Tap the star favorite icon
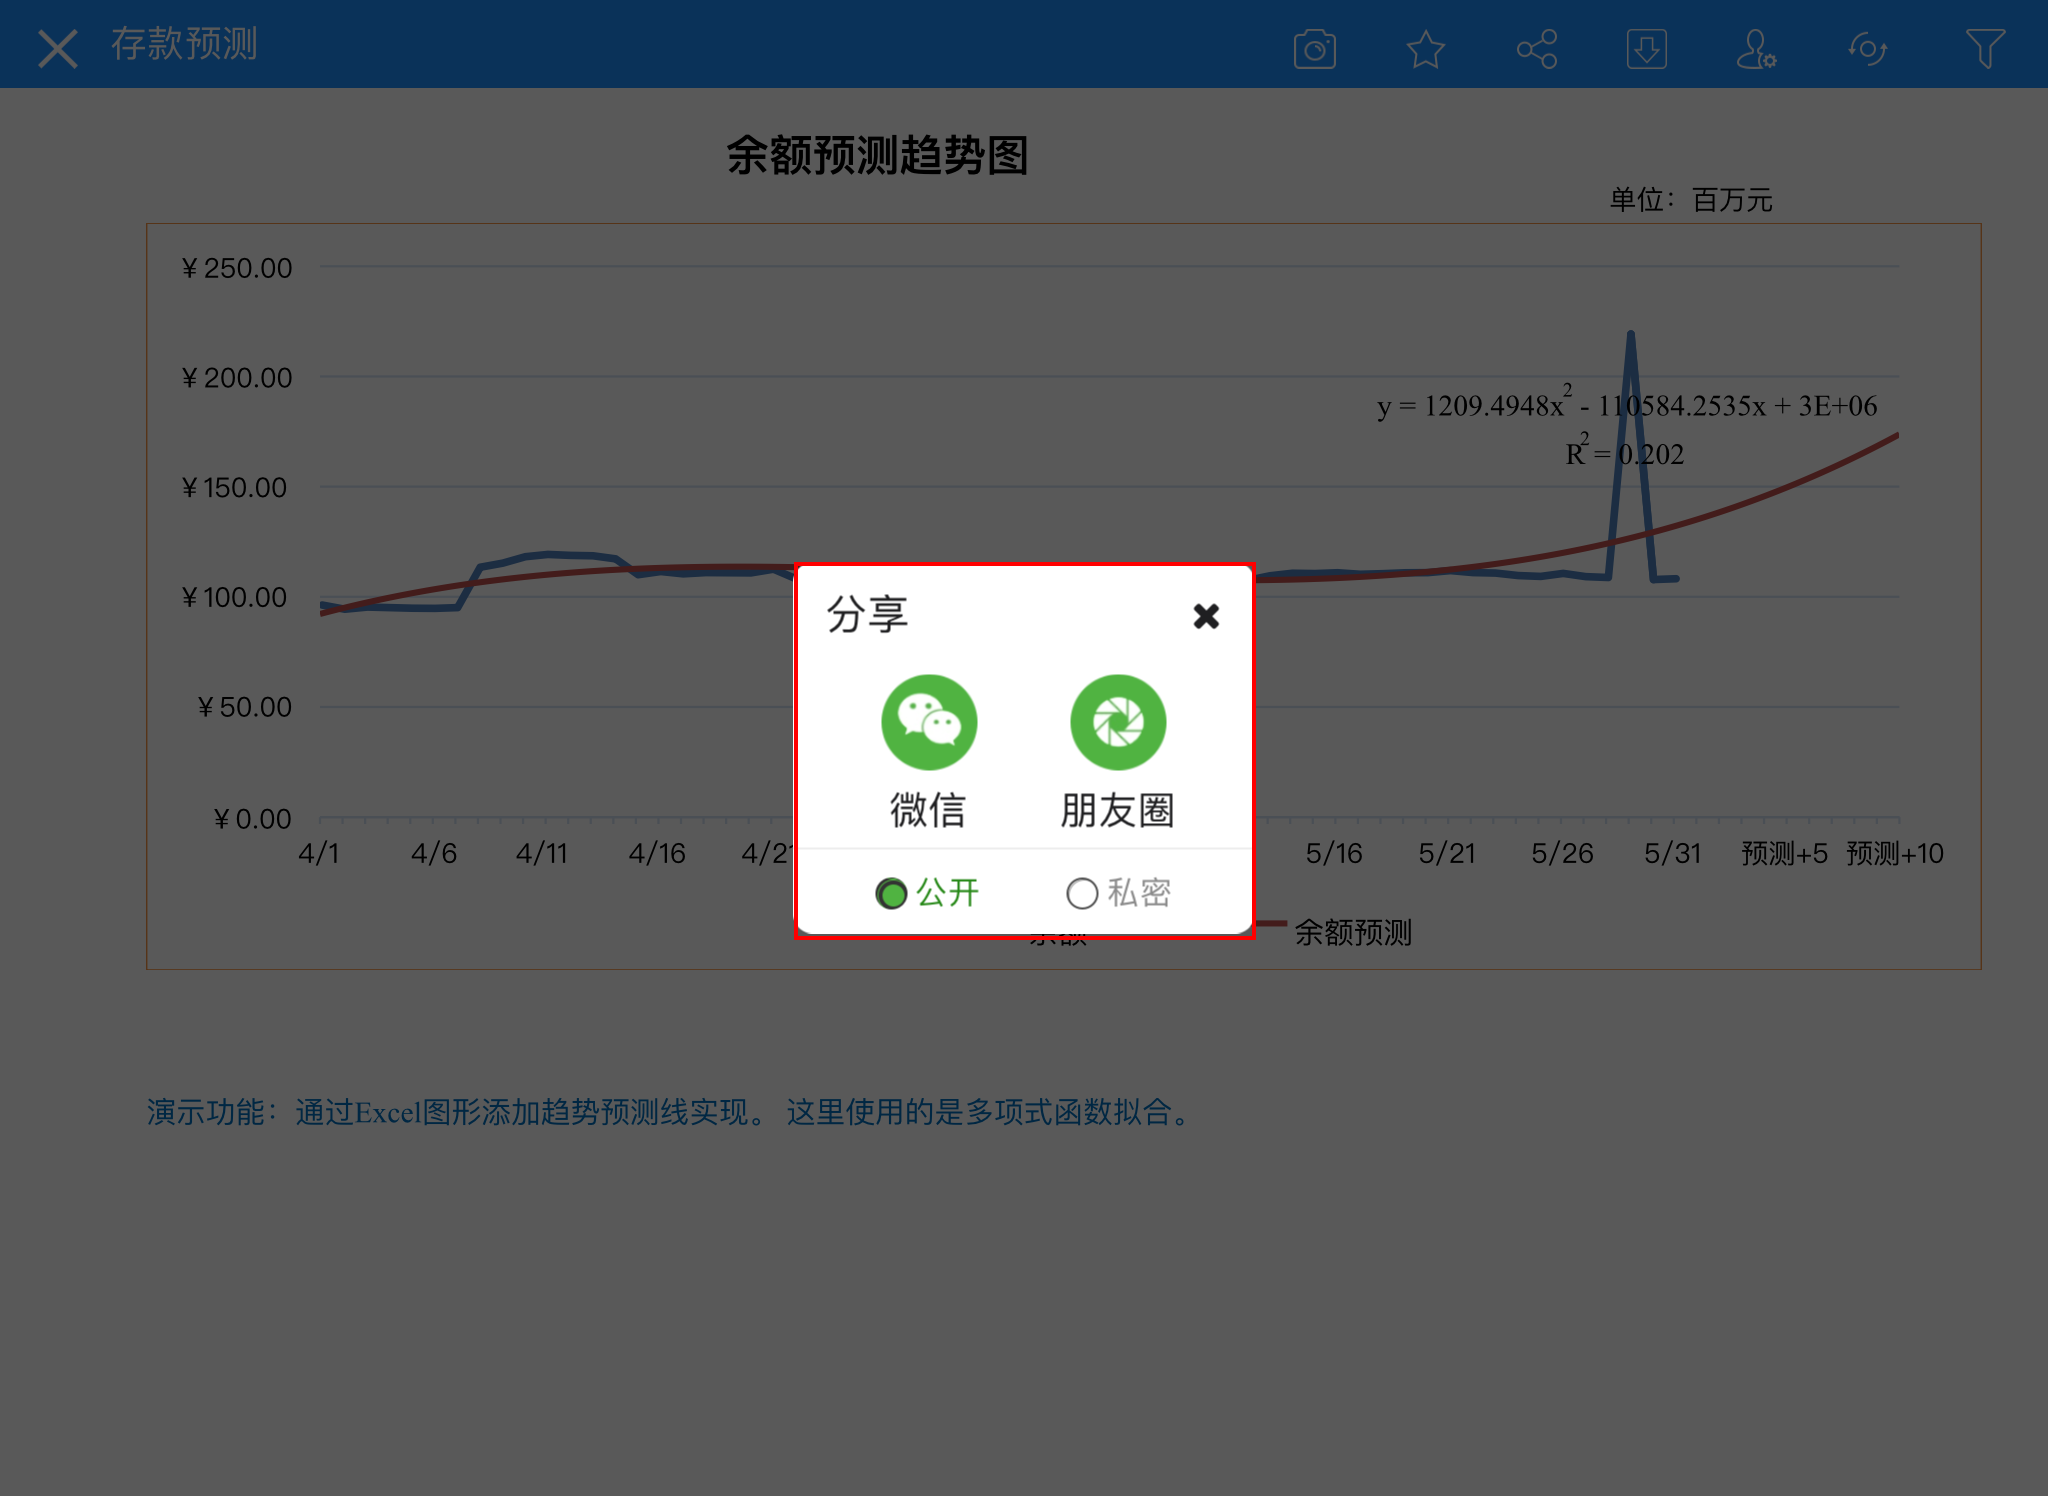The height and width of the screenshot is (1496, 2048). coord(1425,48)
